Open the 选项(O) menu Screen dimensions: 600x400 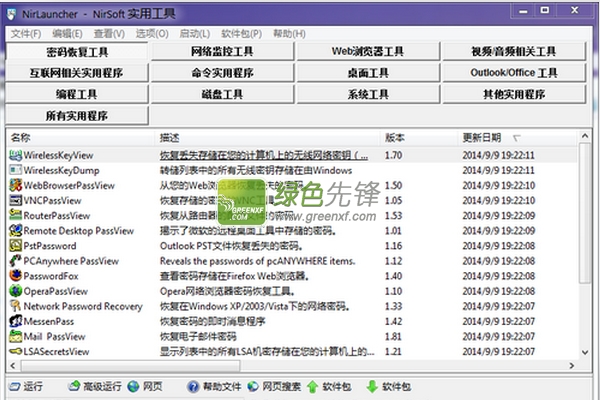tap(152, 34)
